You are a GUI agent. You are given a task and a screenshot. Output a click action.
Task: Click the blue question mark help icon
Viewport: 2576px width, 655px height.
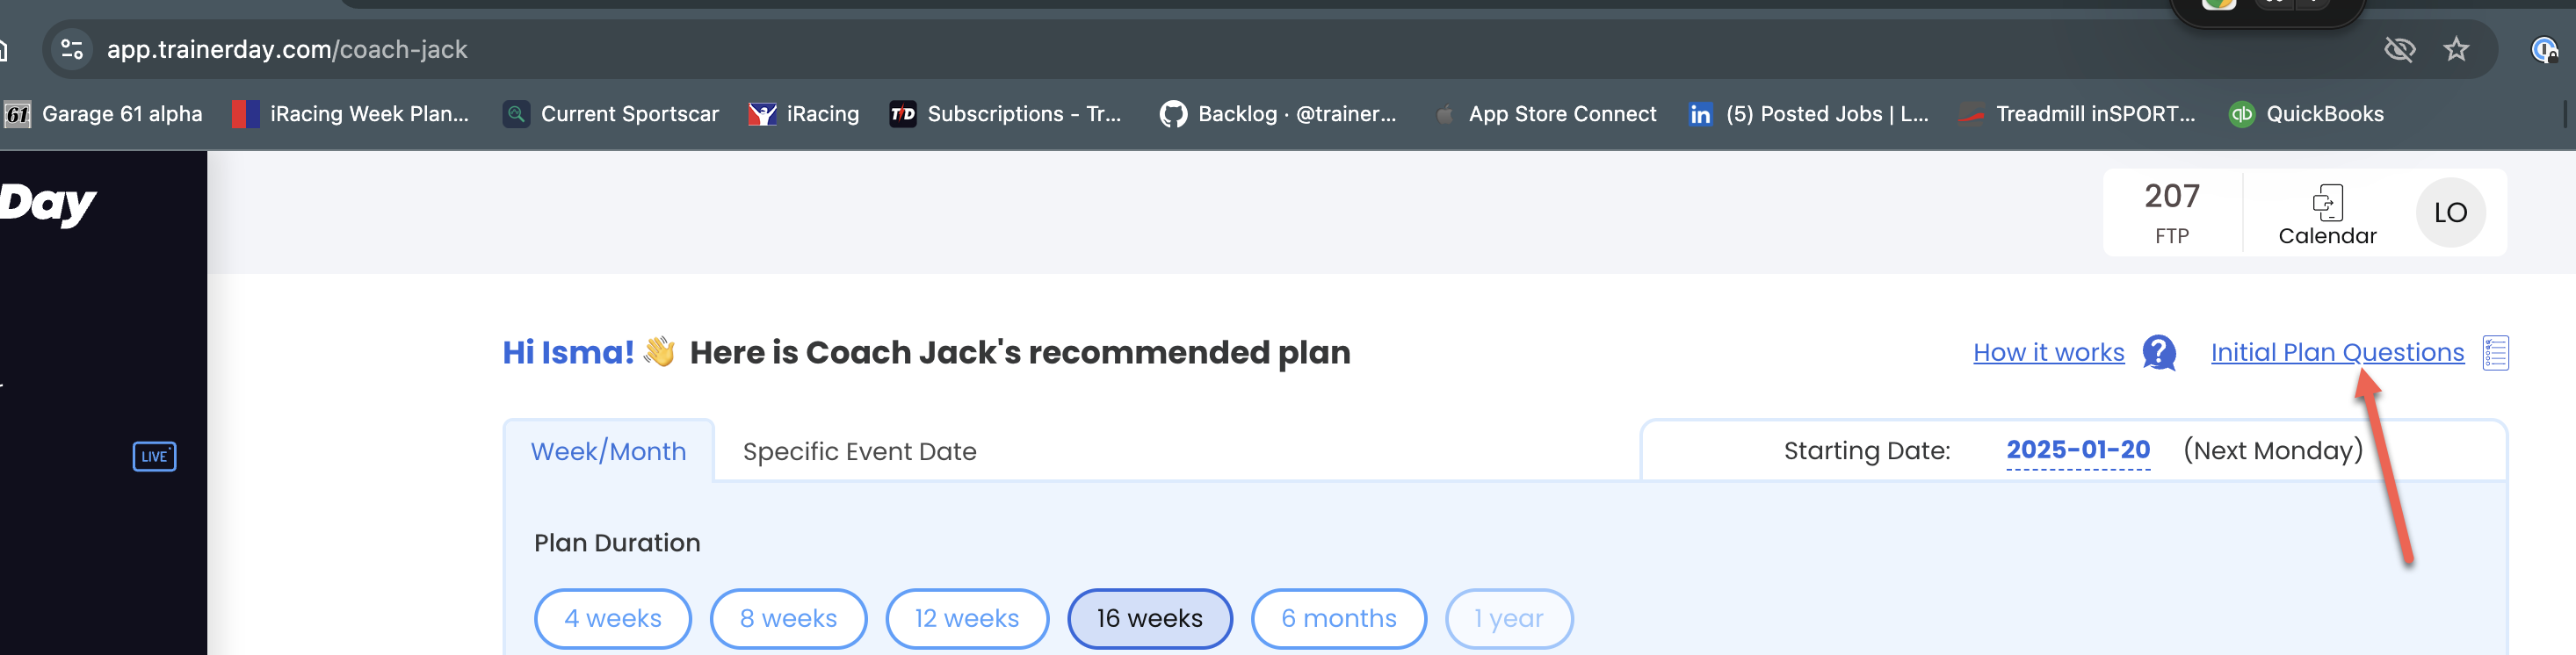(x=2160, y=352)
